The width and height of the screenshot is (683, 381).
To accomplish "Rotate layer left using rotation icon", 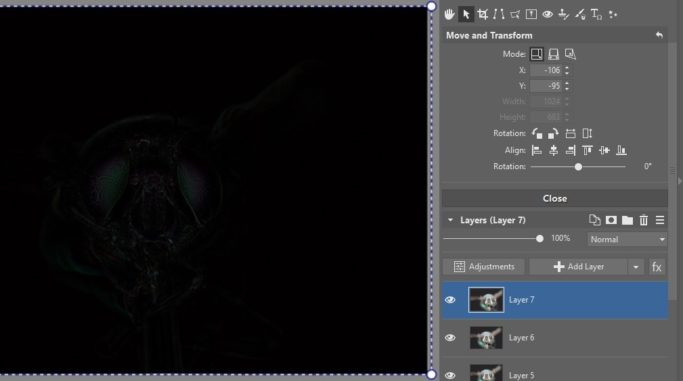I will tap(537, 133).
